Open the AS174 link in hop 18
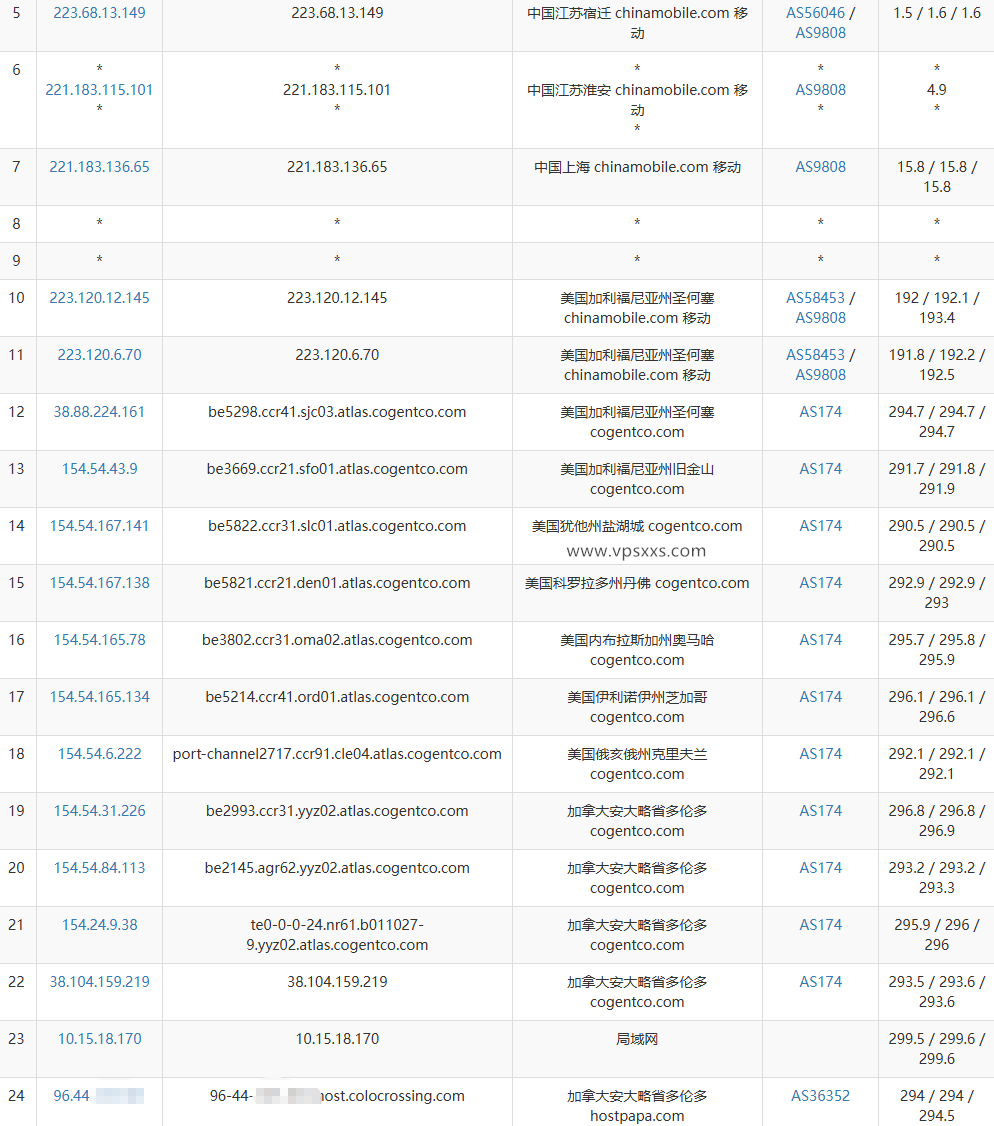This screenshot has width=994, height=1126. point(820,753)
